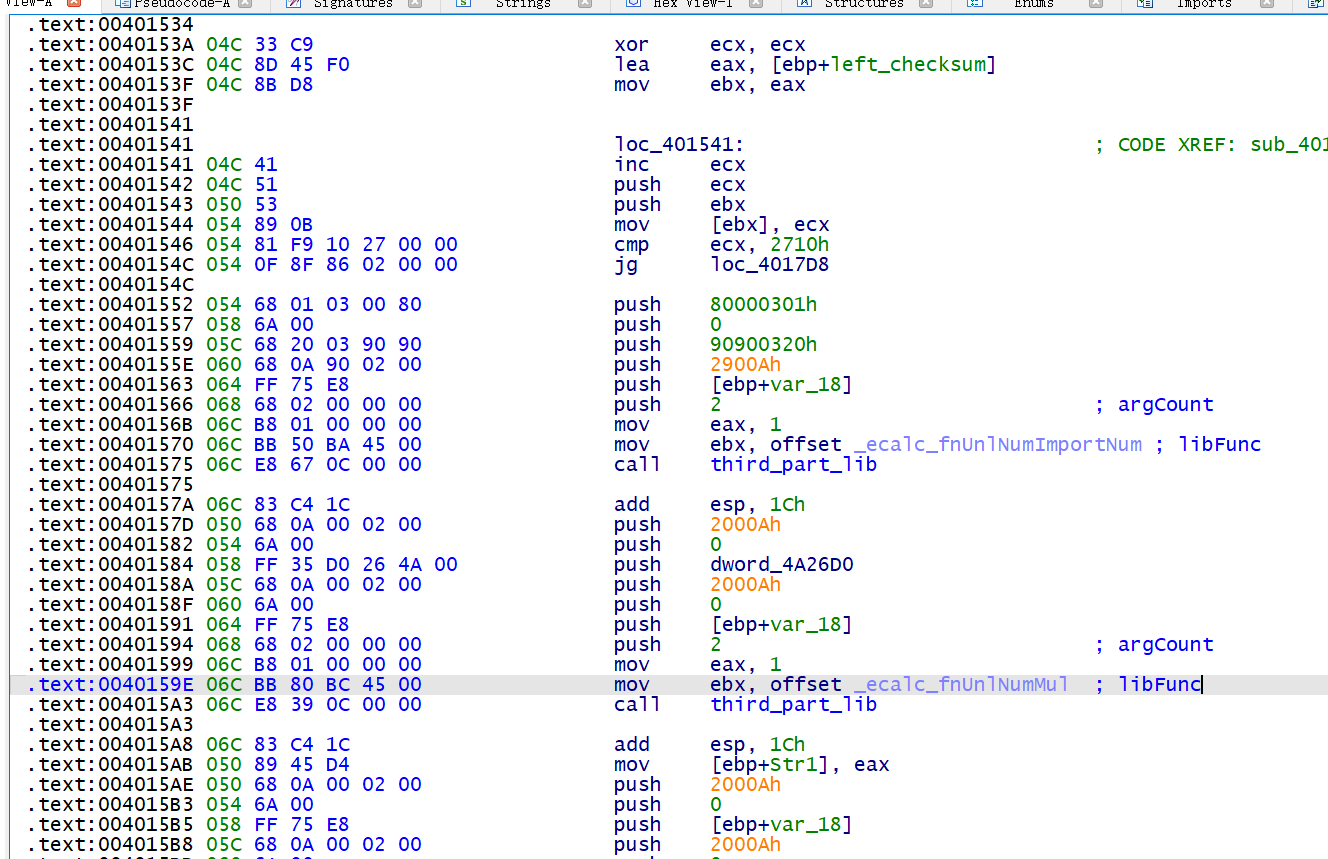Click the _ecalc_fnUnlNumMul offset name

[x=961, y=685]
